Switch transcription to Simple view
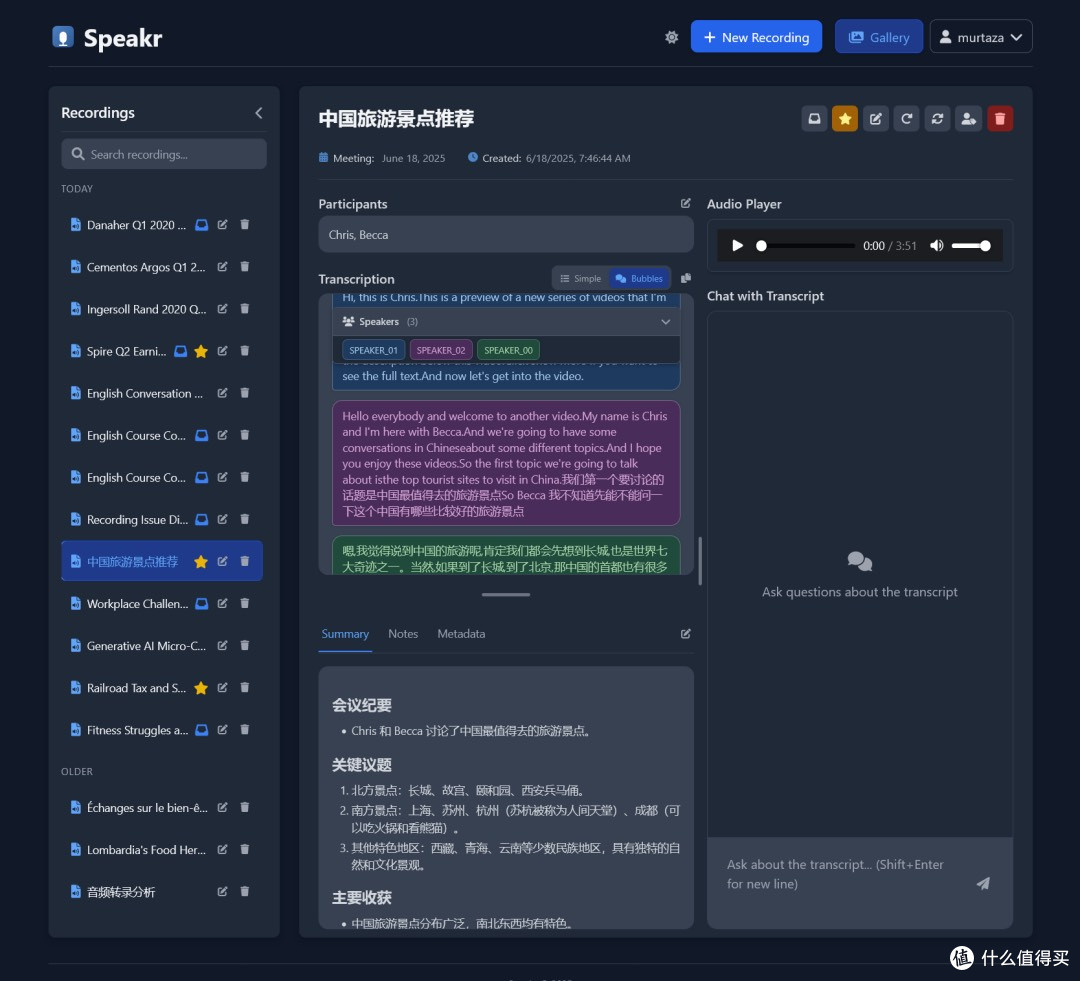The image size is (1080, 981). (x=581, y=278)
